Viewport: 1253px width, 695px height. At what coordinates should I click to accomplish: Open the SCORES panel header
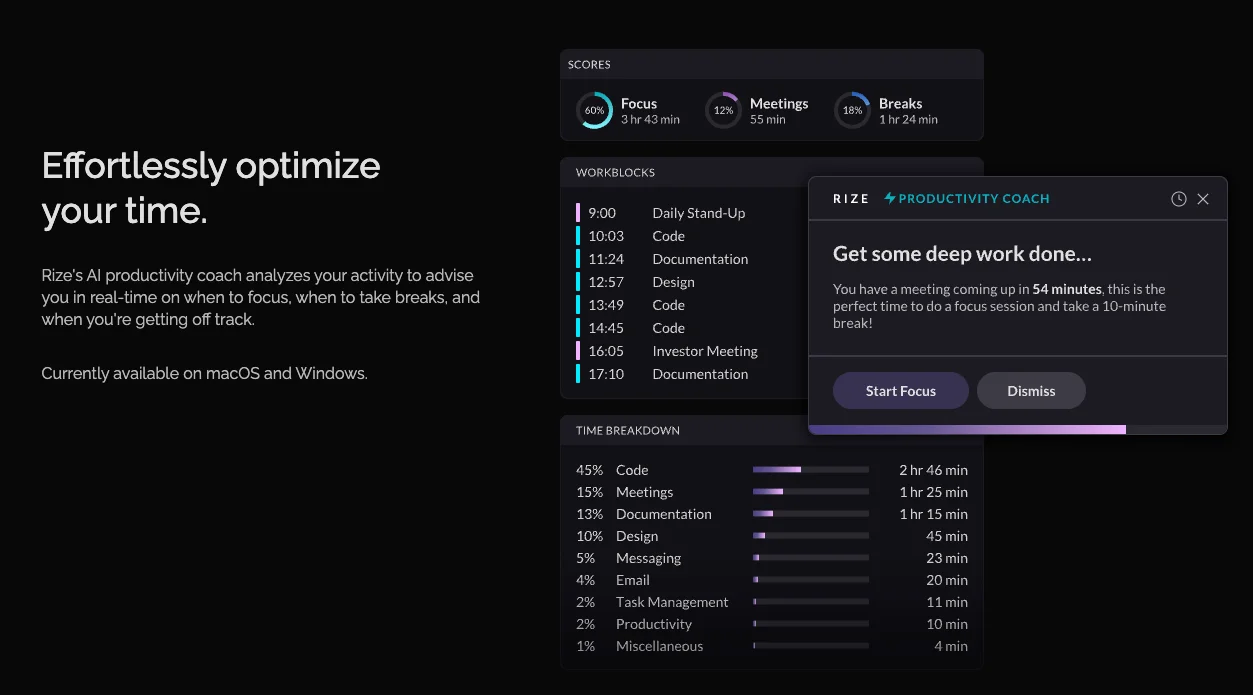(x=589, y=63)
